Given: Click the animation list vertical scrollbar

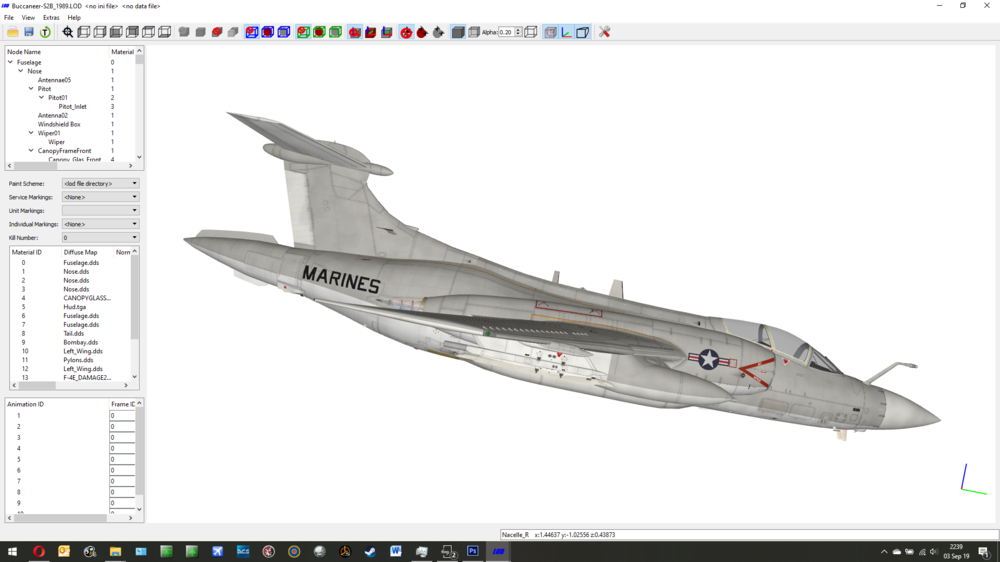Looking at the screenshot, I should click(x=139, y=457).
